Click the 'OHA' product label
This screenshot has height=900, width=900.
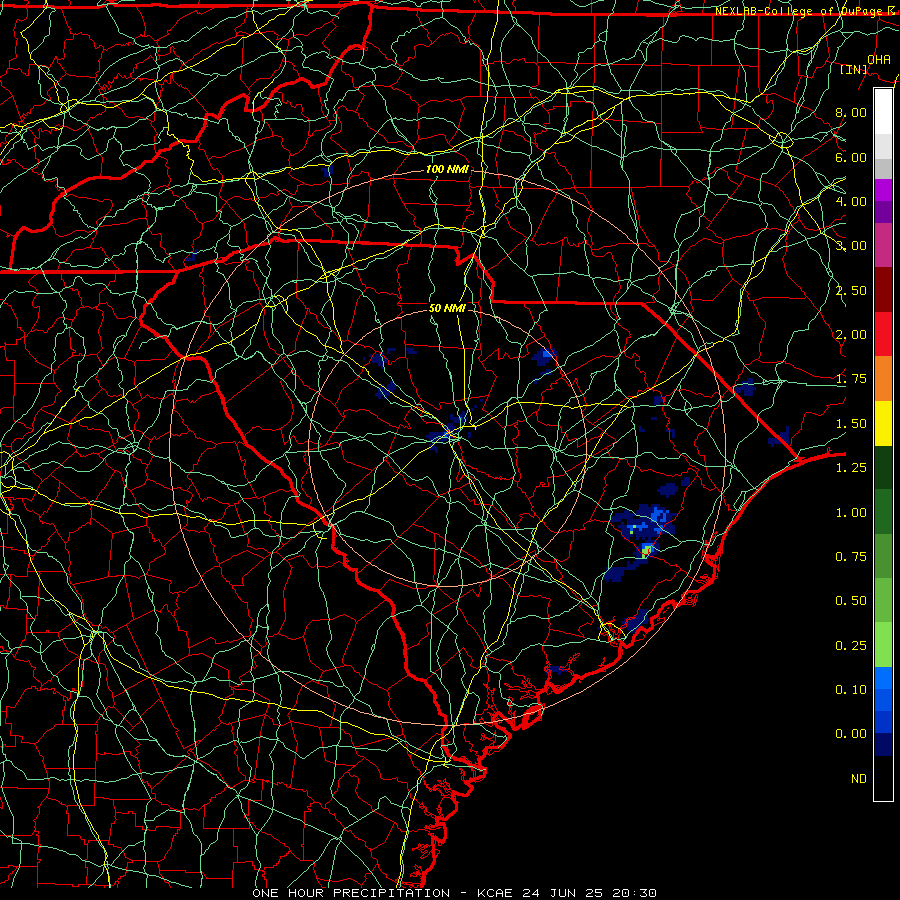(879, 59)
